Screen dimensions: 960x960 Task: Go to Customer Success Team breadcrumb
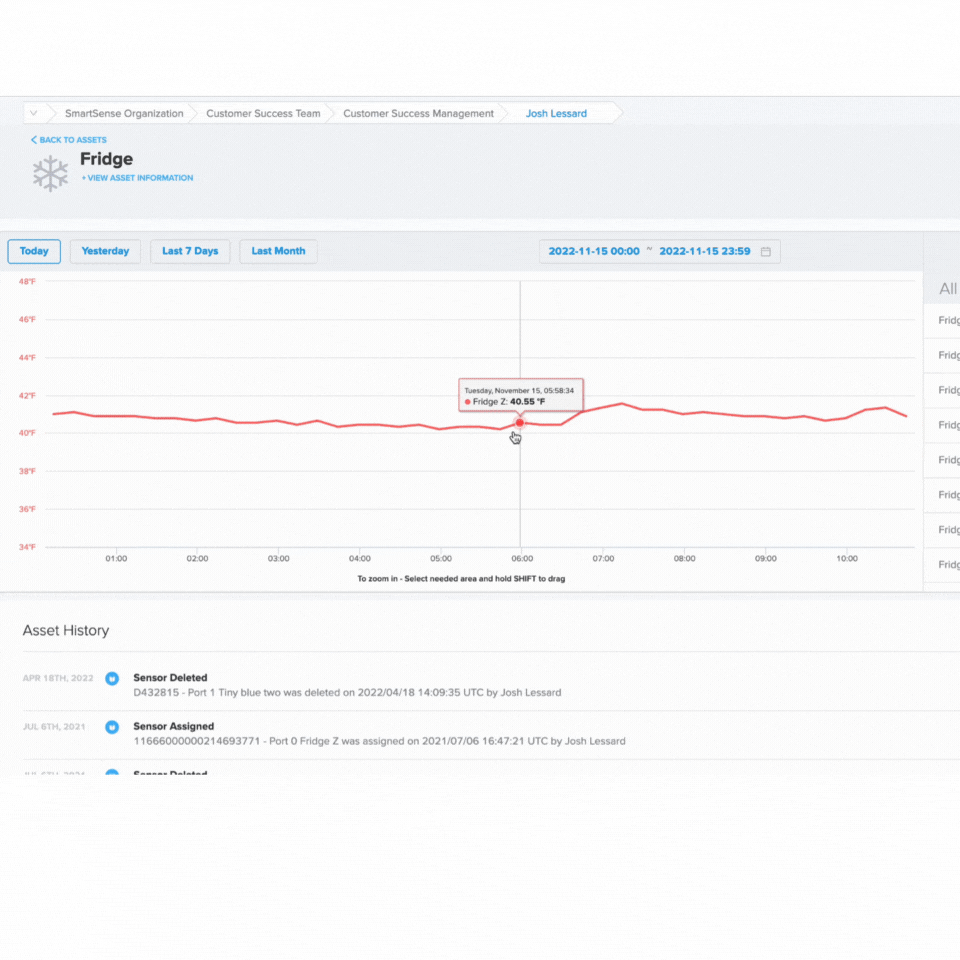(263, 113)
